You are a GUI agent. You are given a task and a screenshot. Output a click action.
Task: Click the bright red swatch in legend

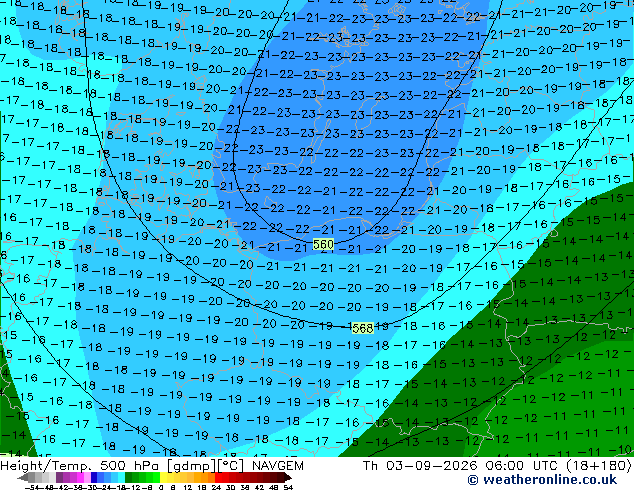pos(218,477)
